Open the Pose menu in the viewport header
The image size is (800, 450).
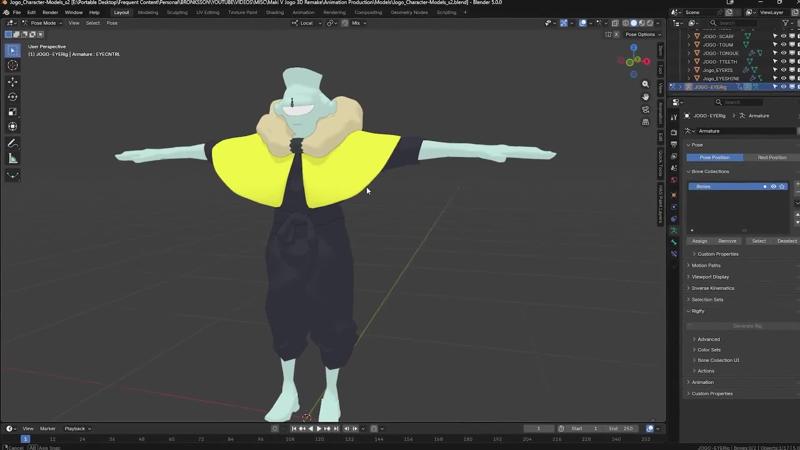click(112, 23)
